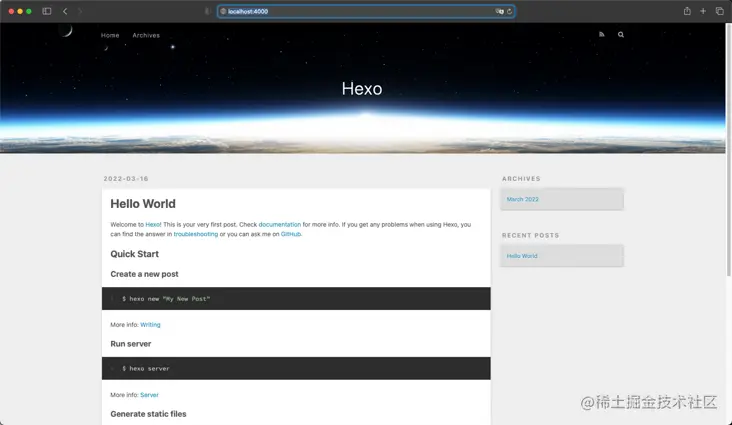Go back with the back arrow

point(65,11)
